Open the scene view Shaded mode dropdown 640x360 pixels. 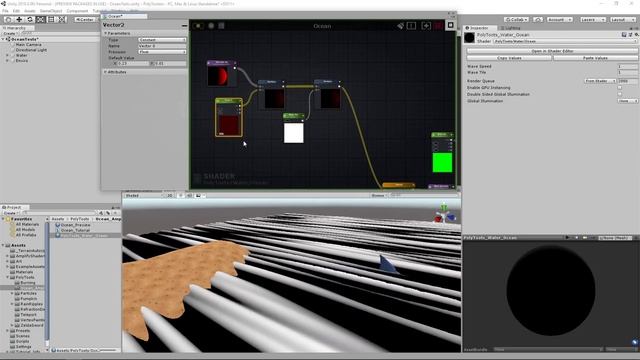[143, 196]
